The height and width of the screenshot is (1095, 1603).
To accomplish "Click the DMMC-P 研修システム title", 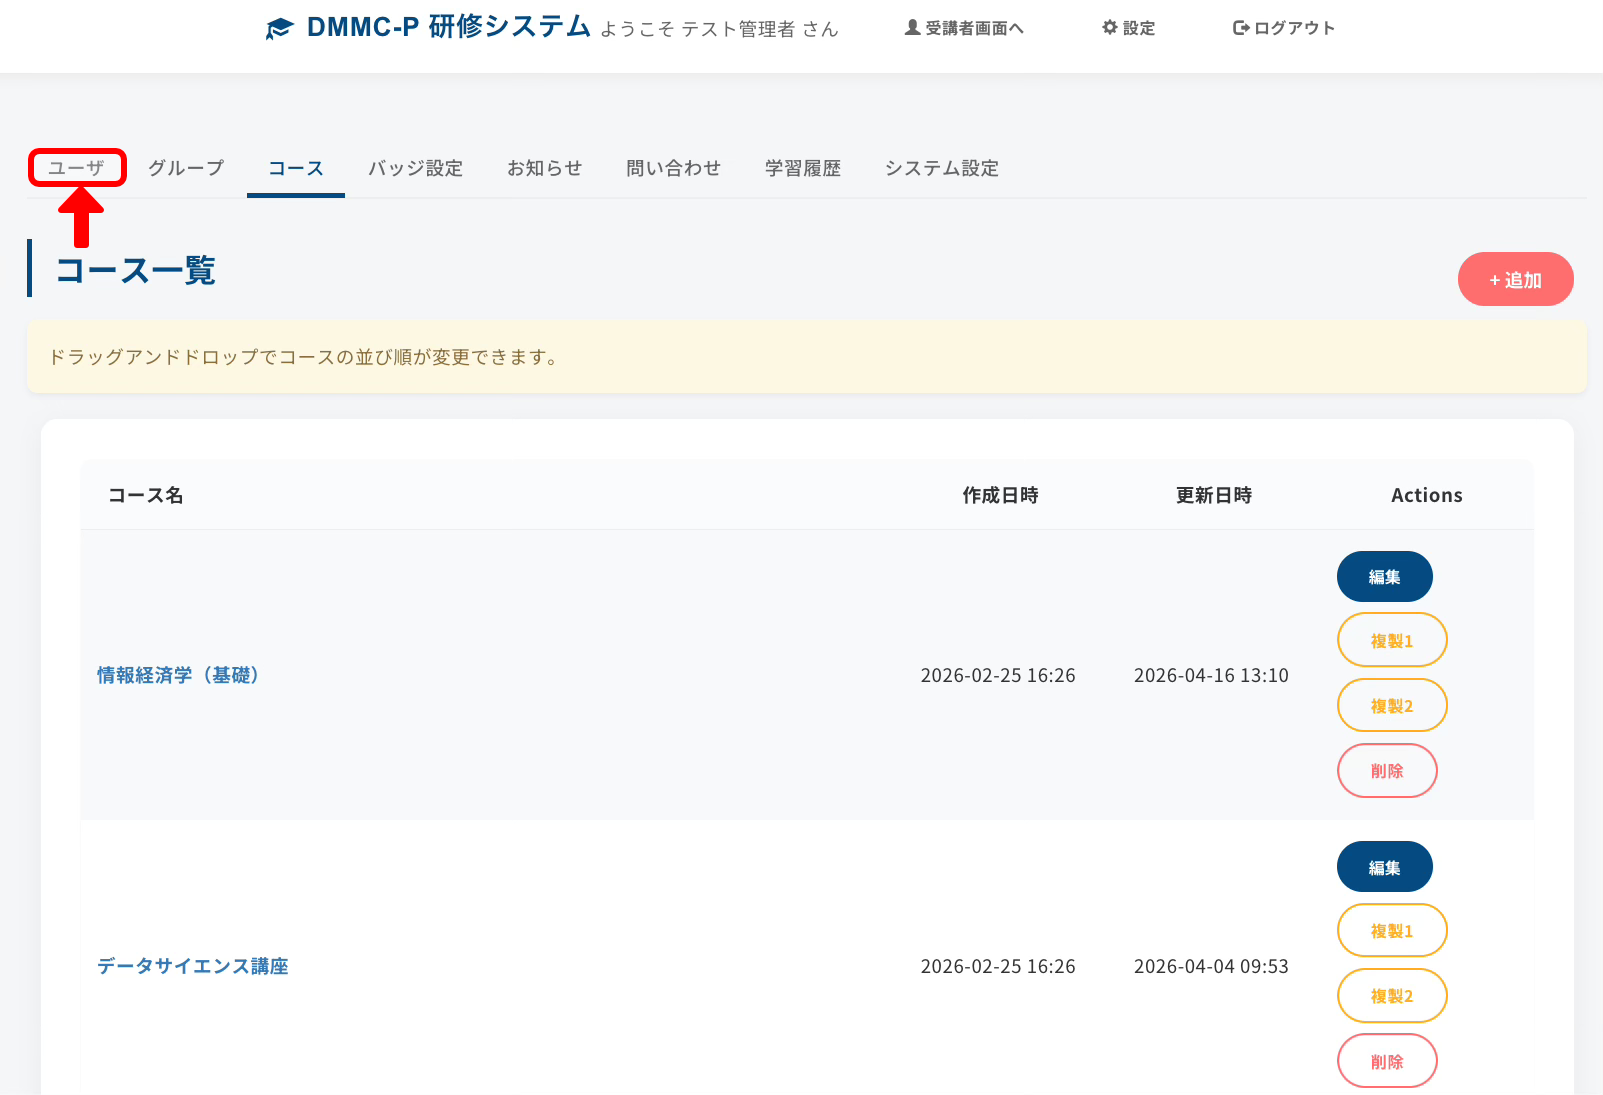I will (x=449, y=27).
